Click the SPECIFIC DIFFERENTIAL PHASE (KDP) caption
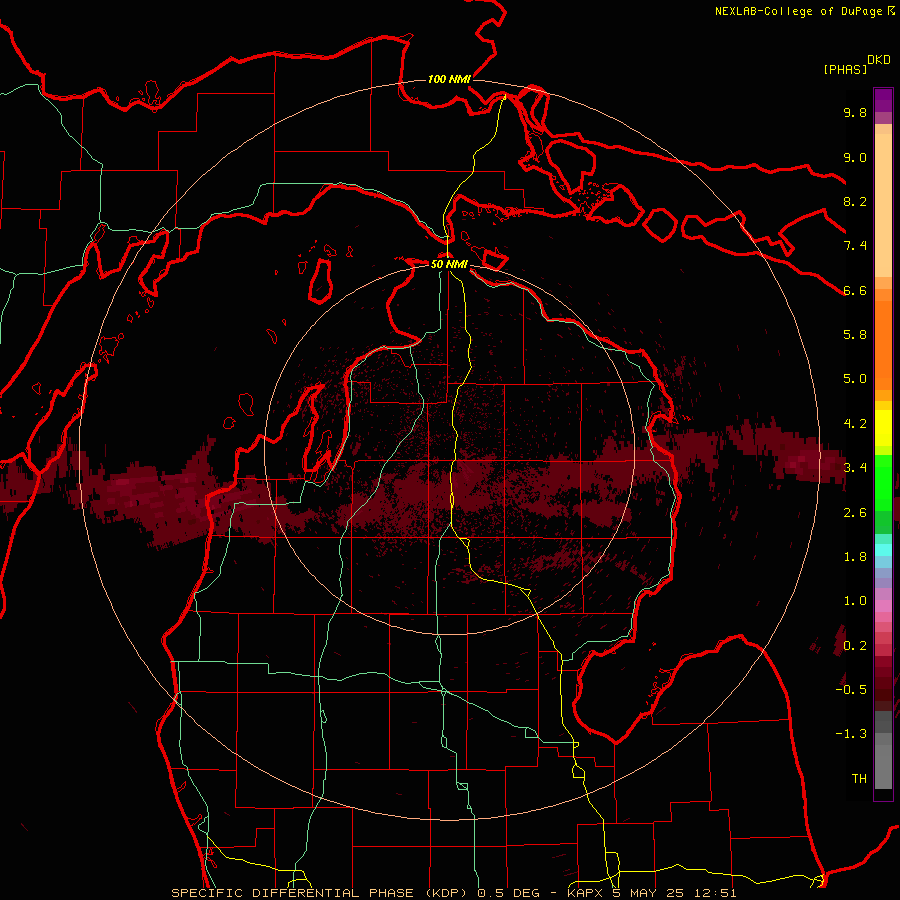This screenshot has width=900, height=900. point(321,893)
